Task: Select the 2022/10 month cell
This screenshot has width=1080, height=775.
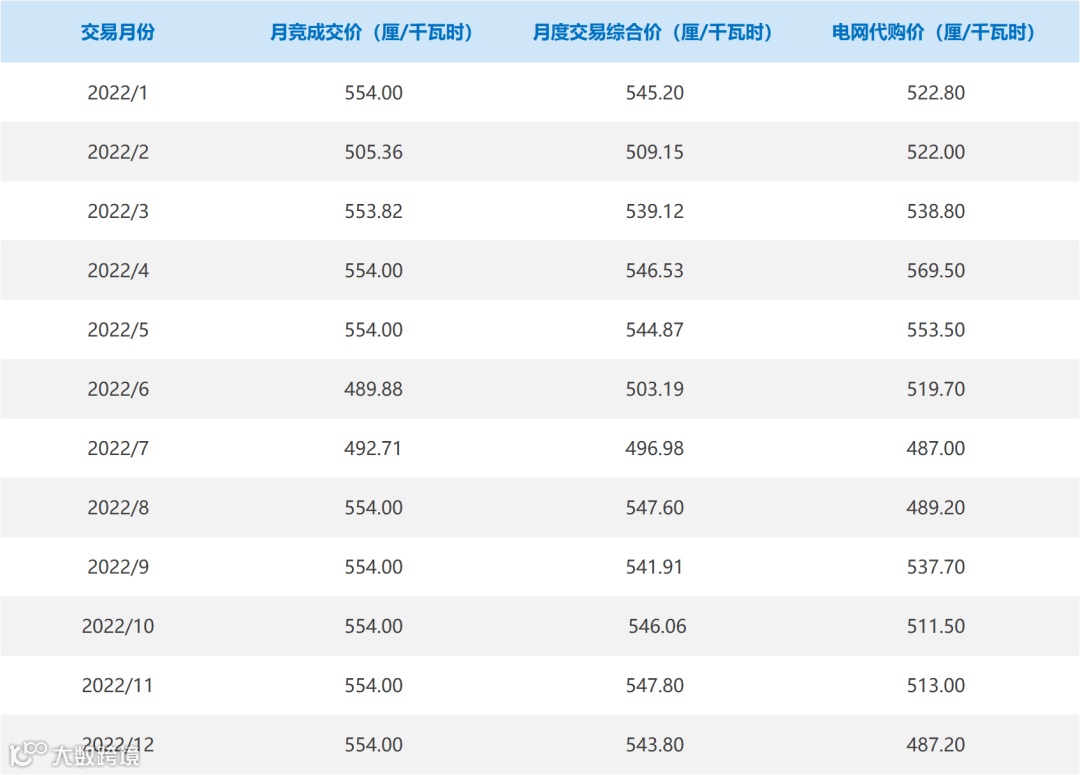Action: 118,626
